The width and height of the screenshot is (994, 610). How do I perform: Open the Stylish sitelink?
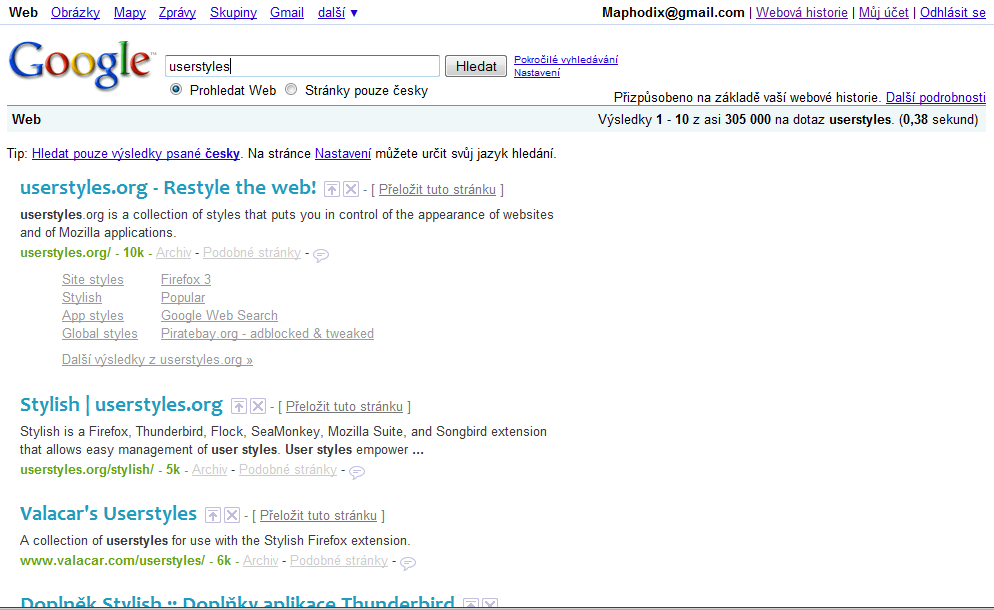(x=82, y=297)
